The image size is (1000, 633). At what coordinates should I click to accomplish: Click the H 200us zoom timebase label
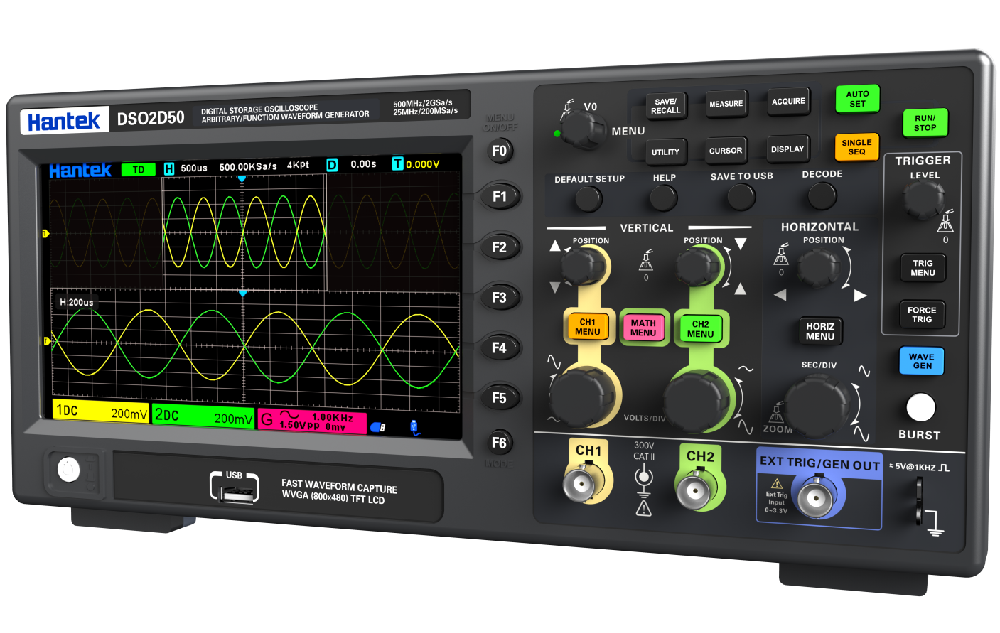(77, 302)
